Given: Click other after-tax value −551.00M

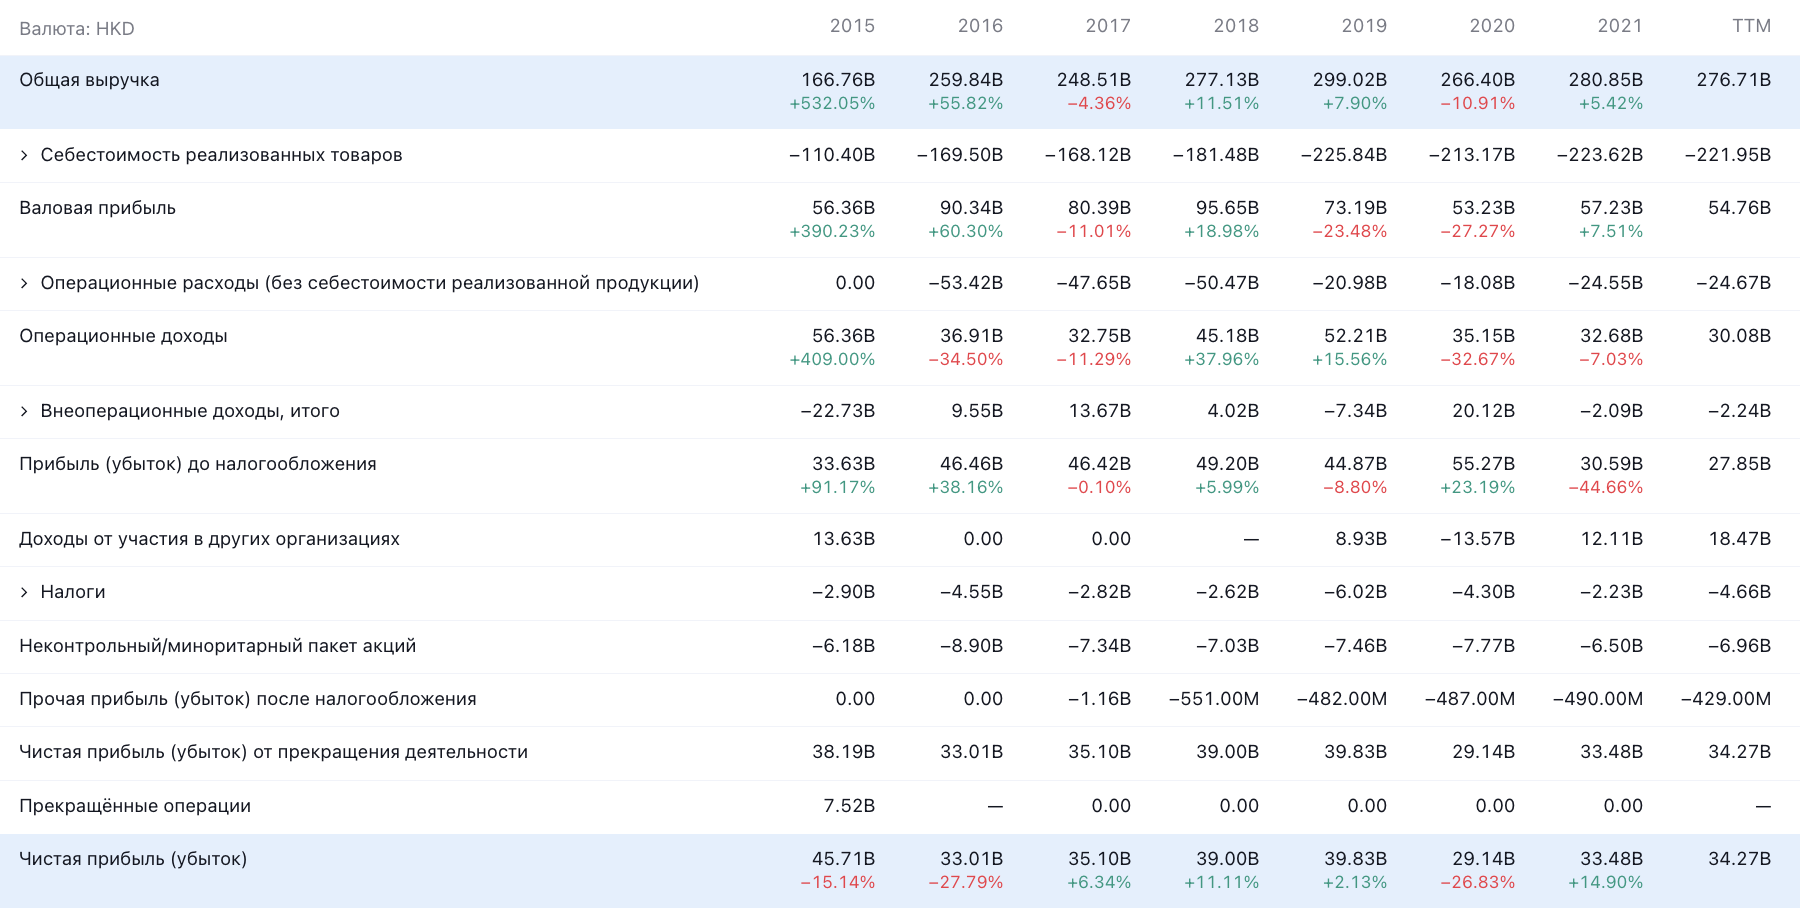Looking at the screenshot, I should [x=1214, y=699].
